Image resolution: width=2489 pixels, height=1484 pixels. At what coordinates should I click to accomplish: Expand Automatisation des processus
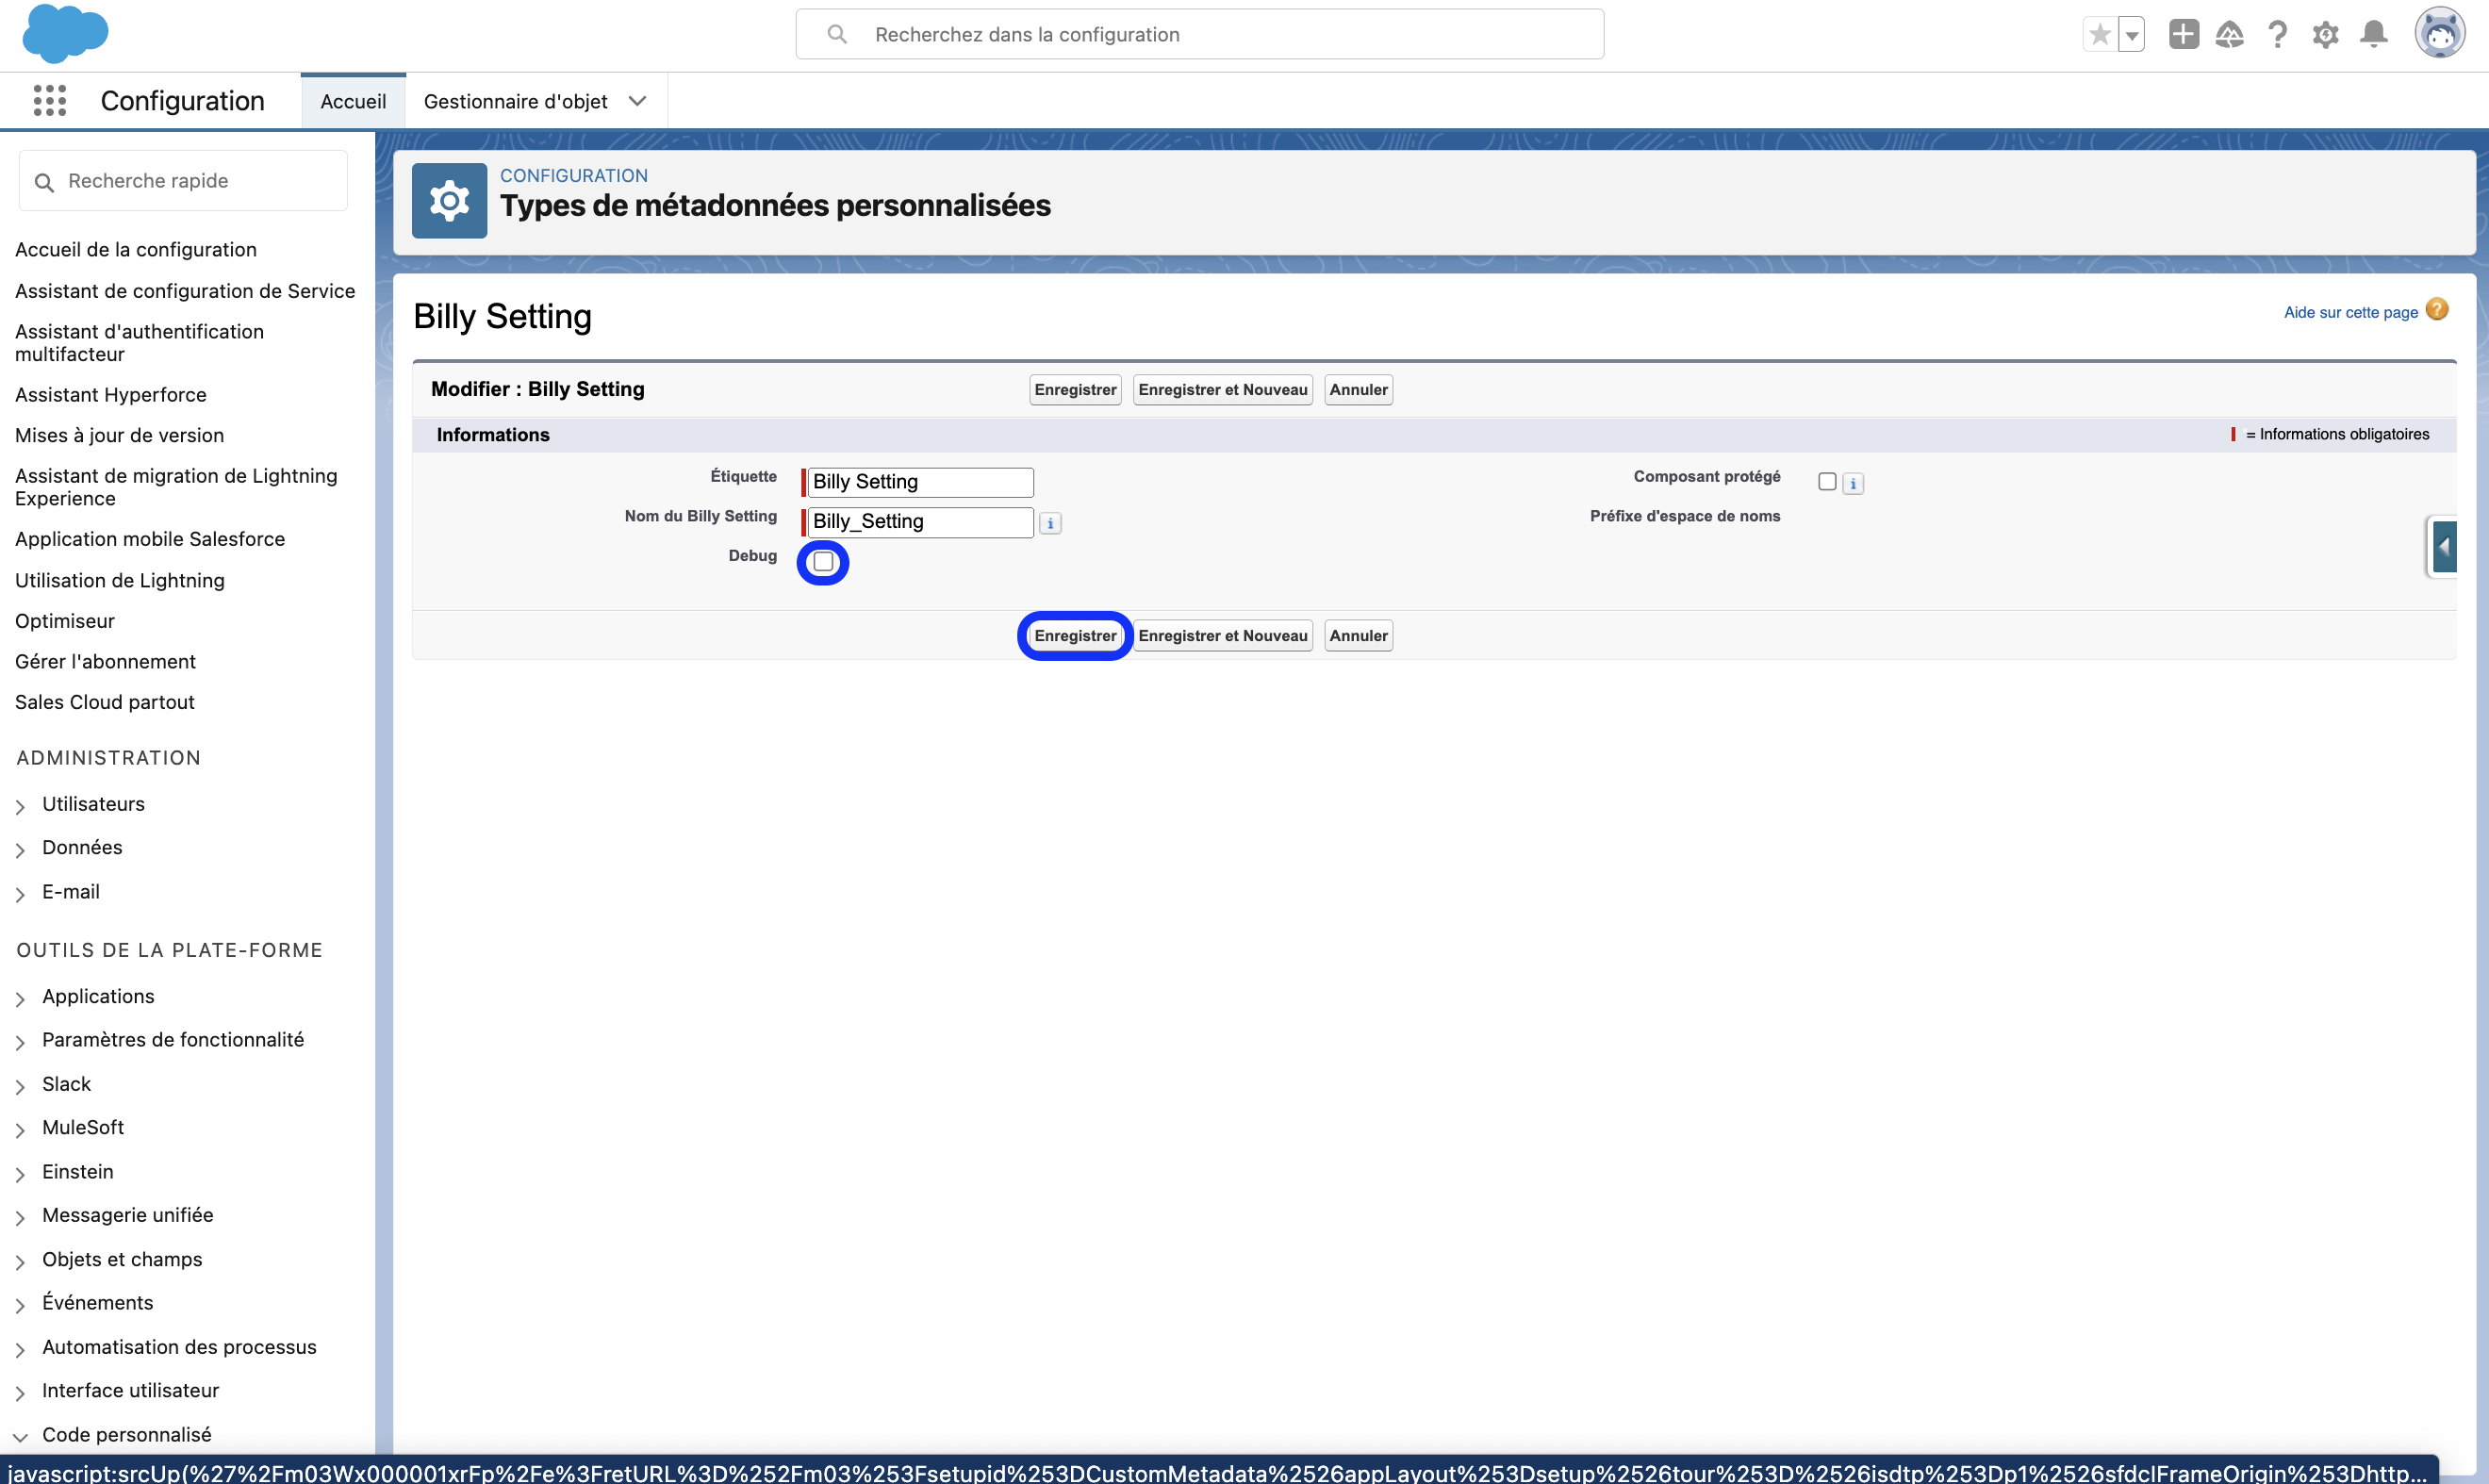(20, 1349)
